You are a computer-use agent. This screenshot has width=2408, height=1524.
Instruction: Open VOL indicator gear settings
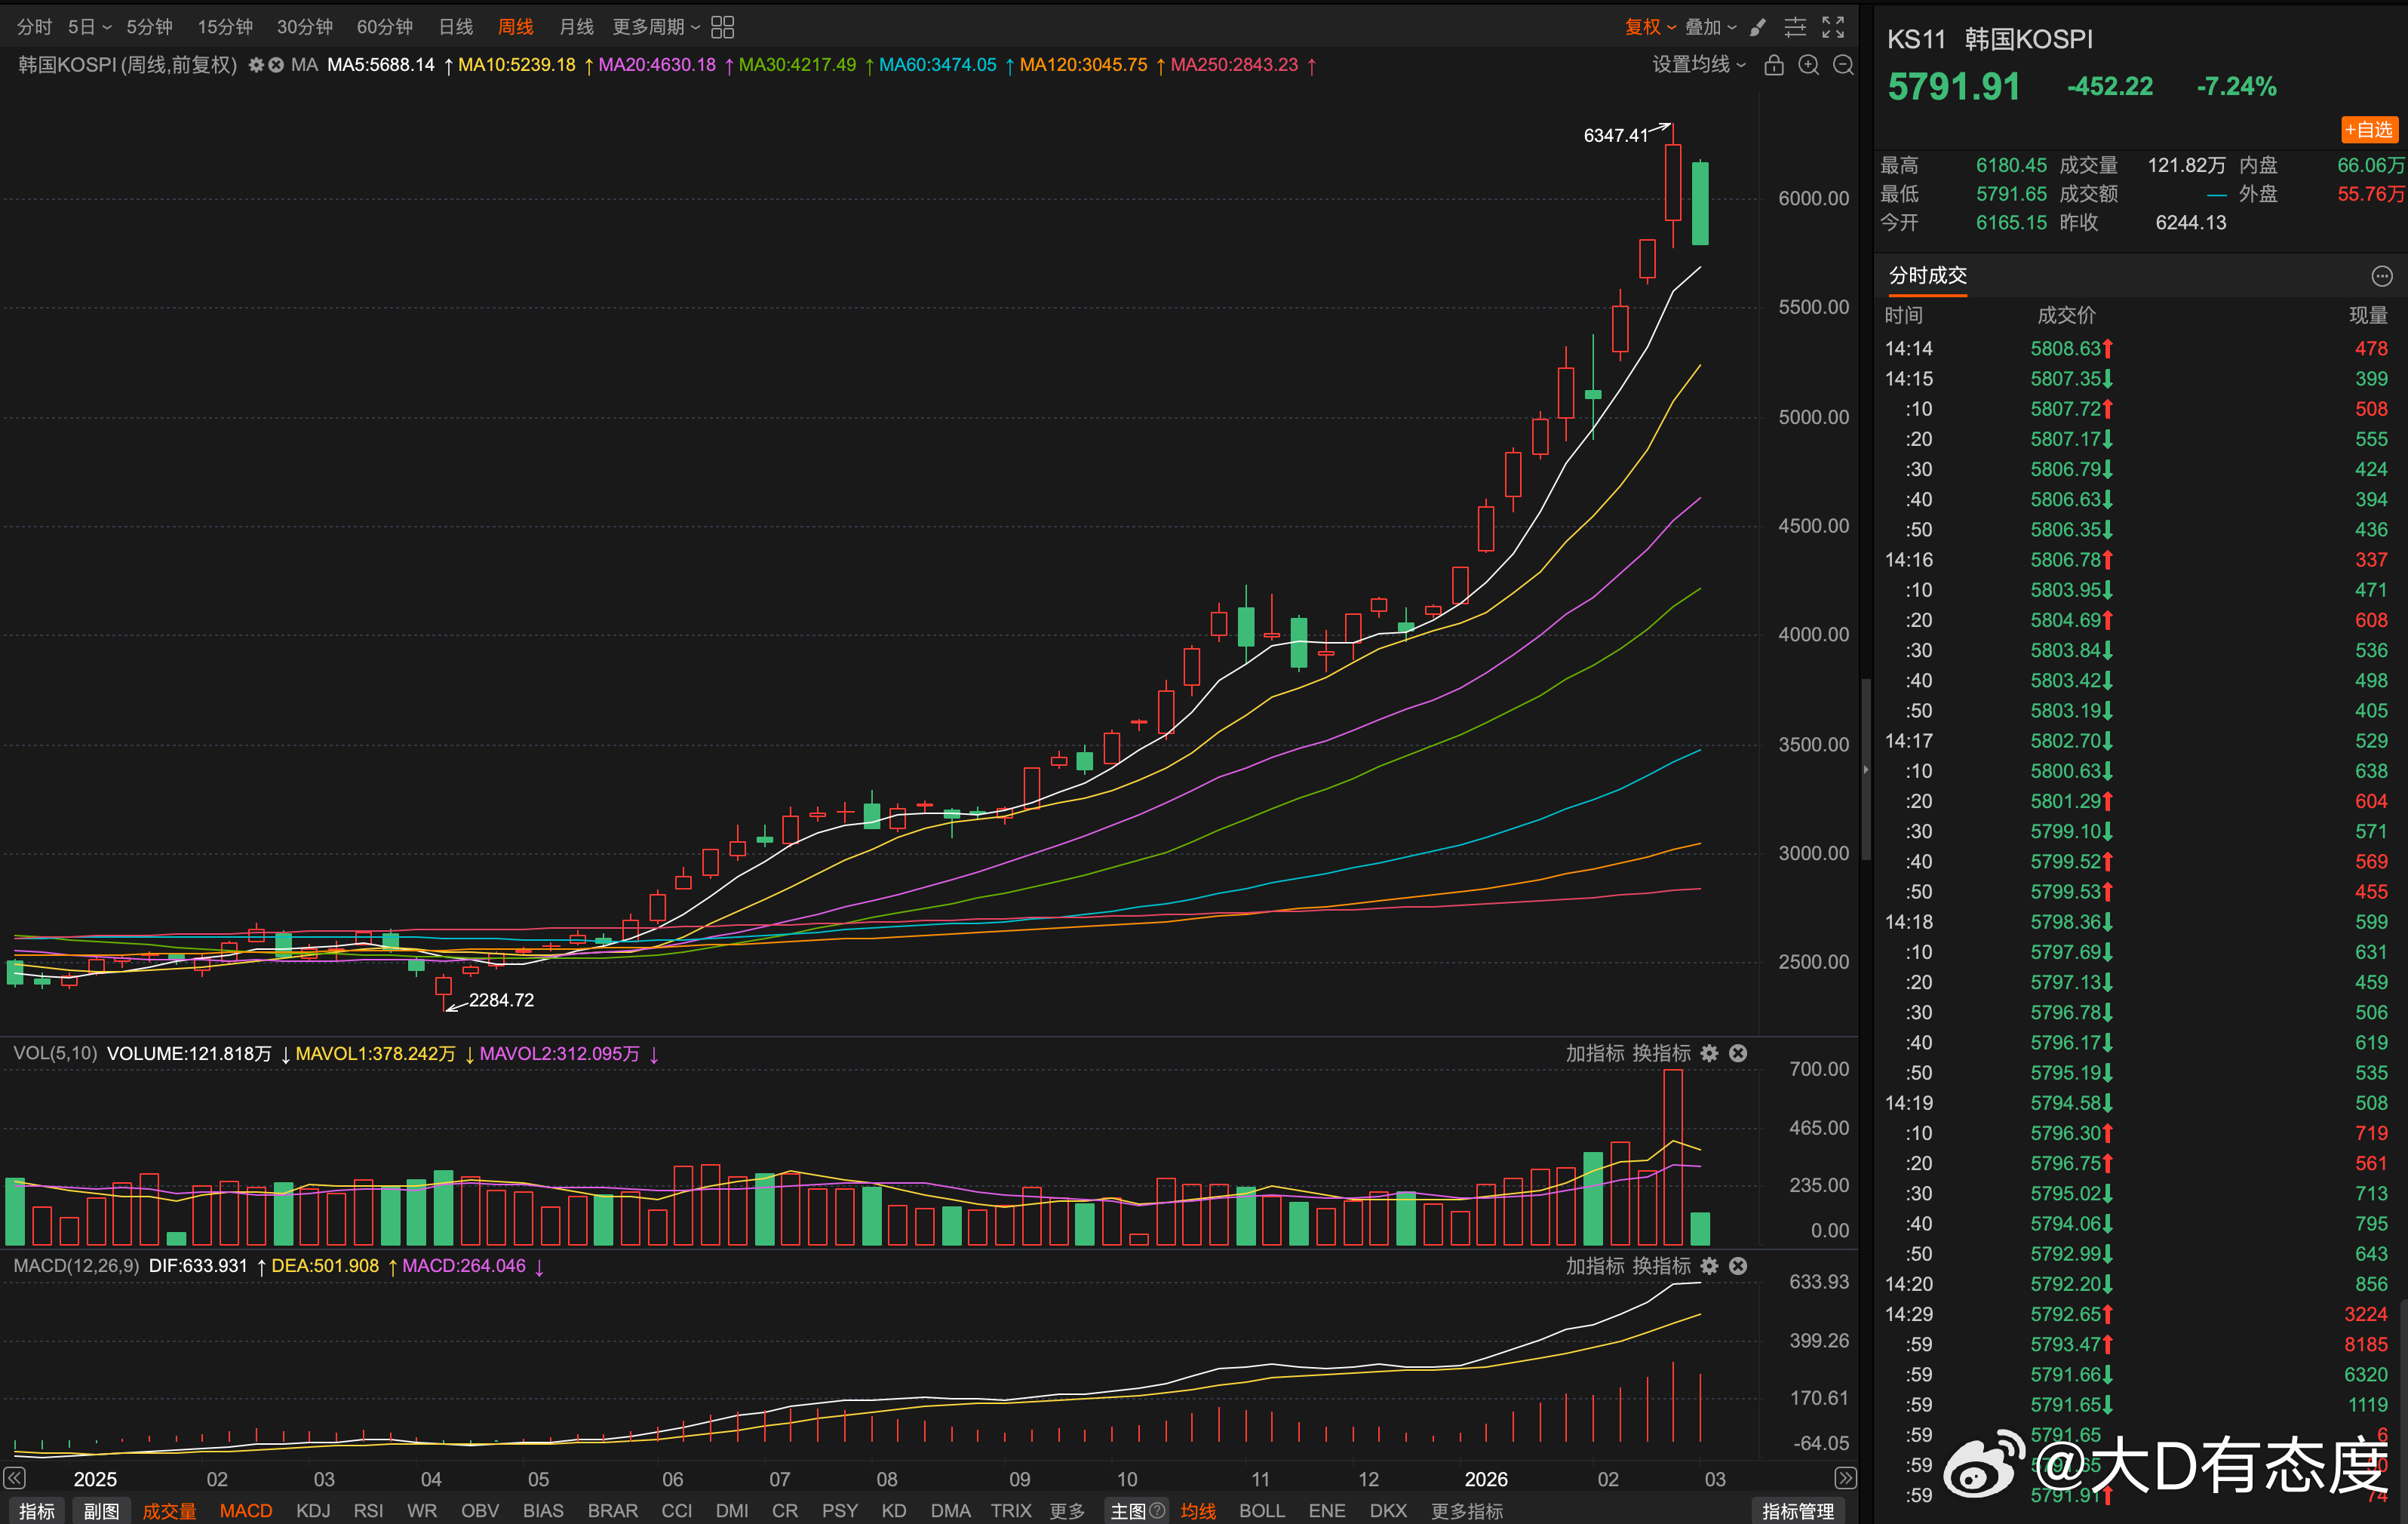point(1710,1053)
